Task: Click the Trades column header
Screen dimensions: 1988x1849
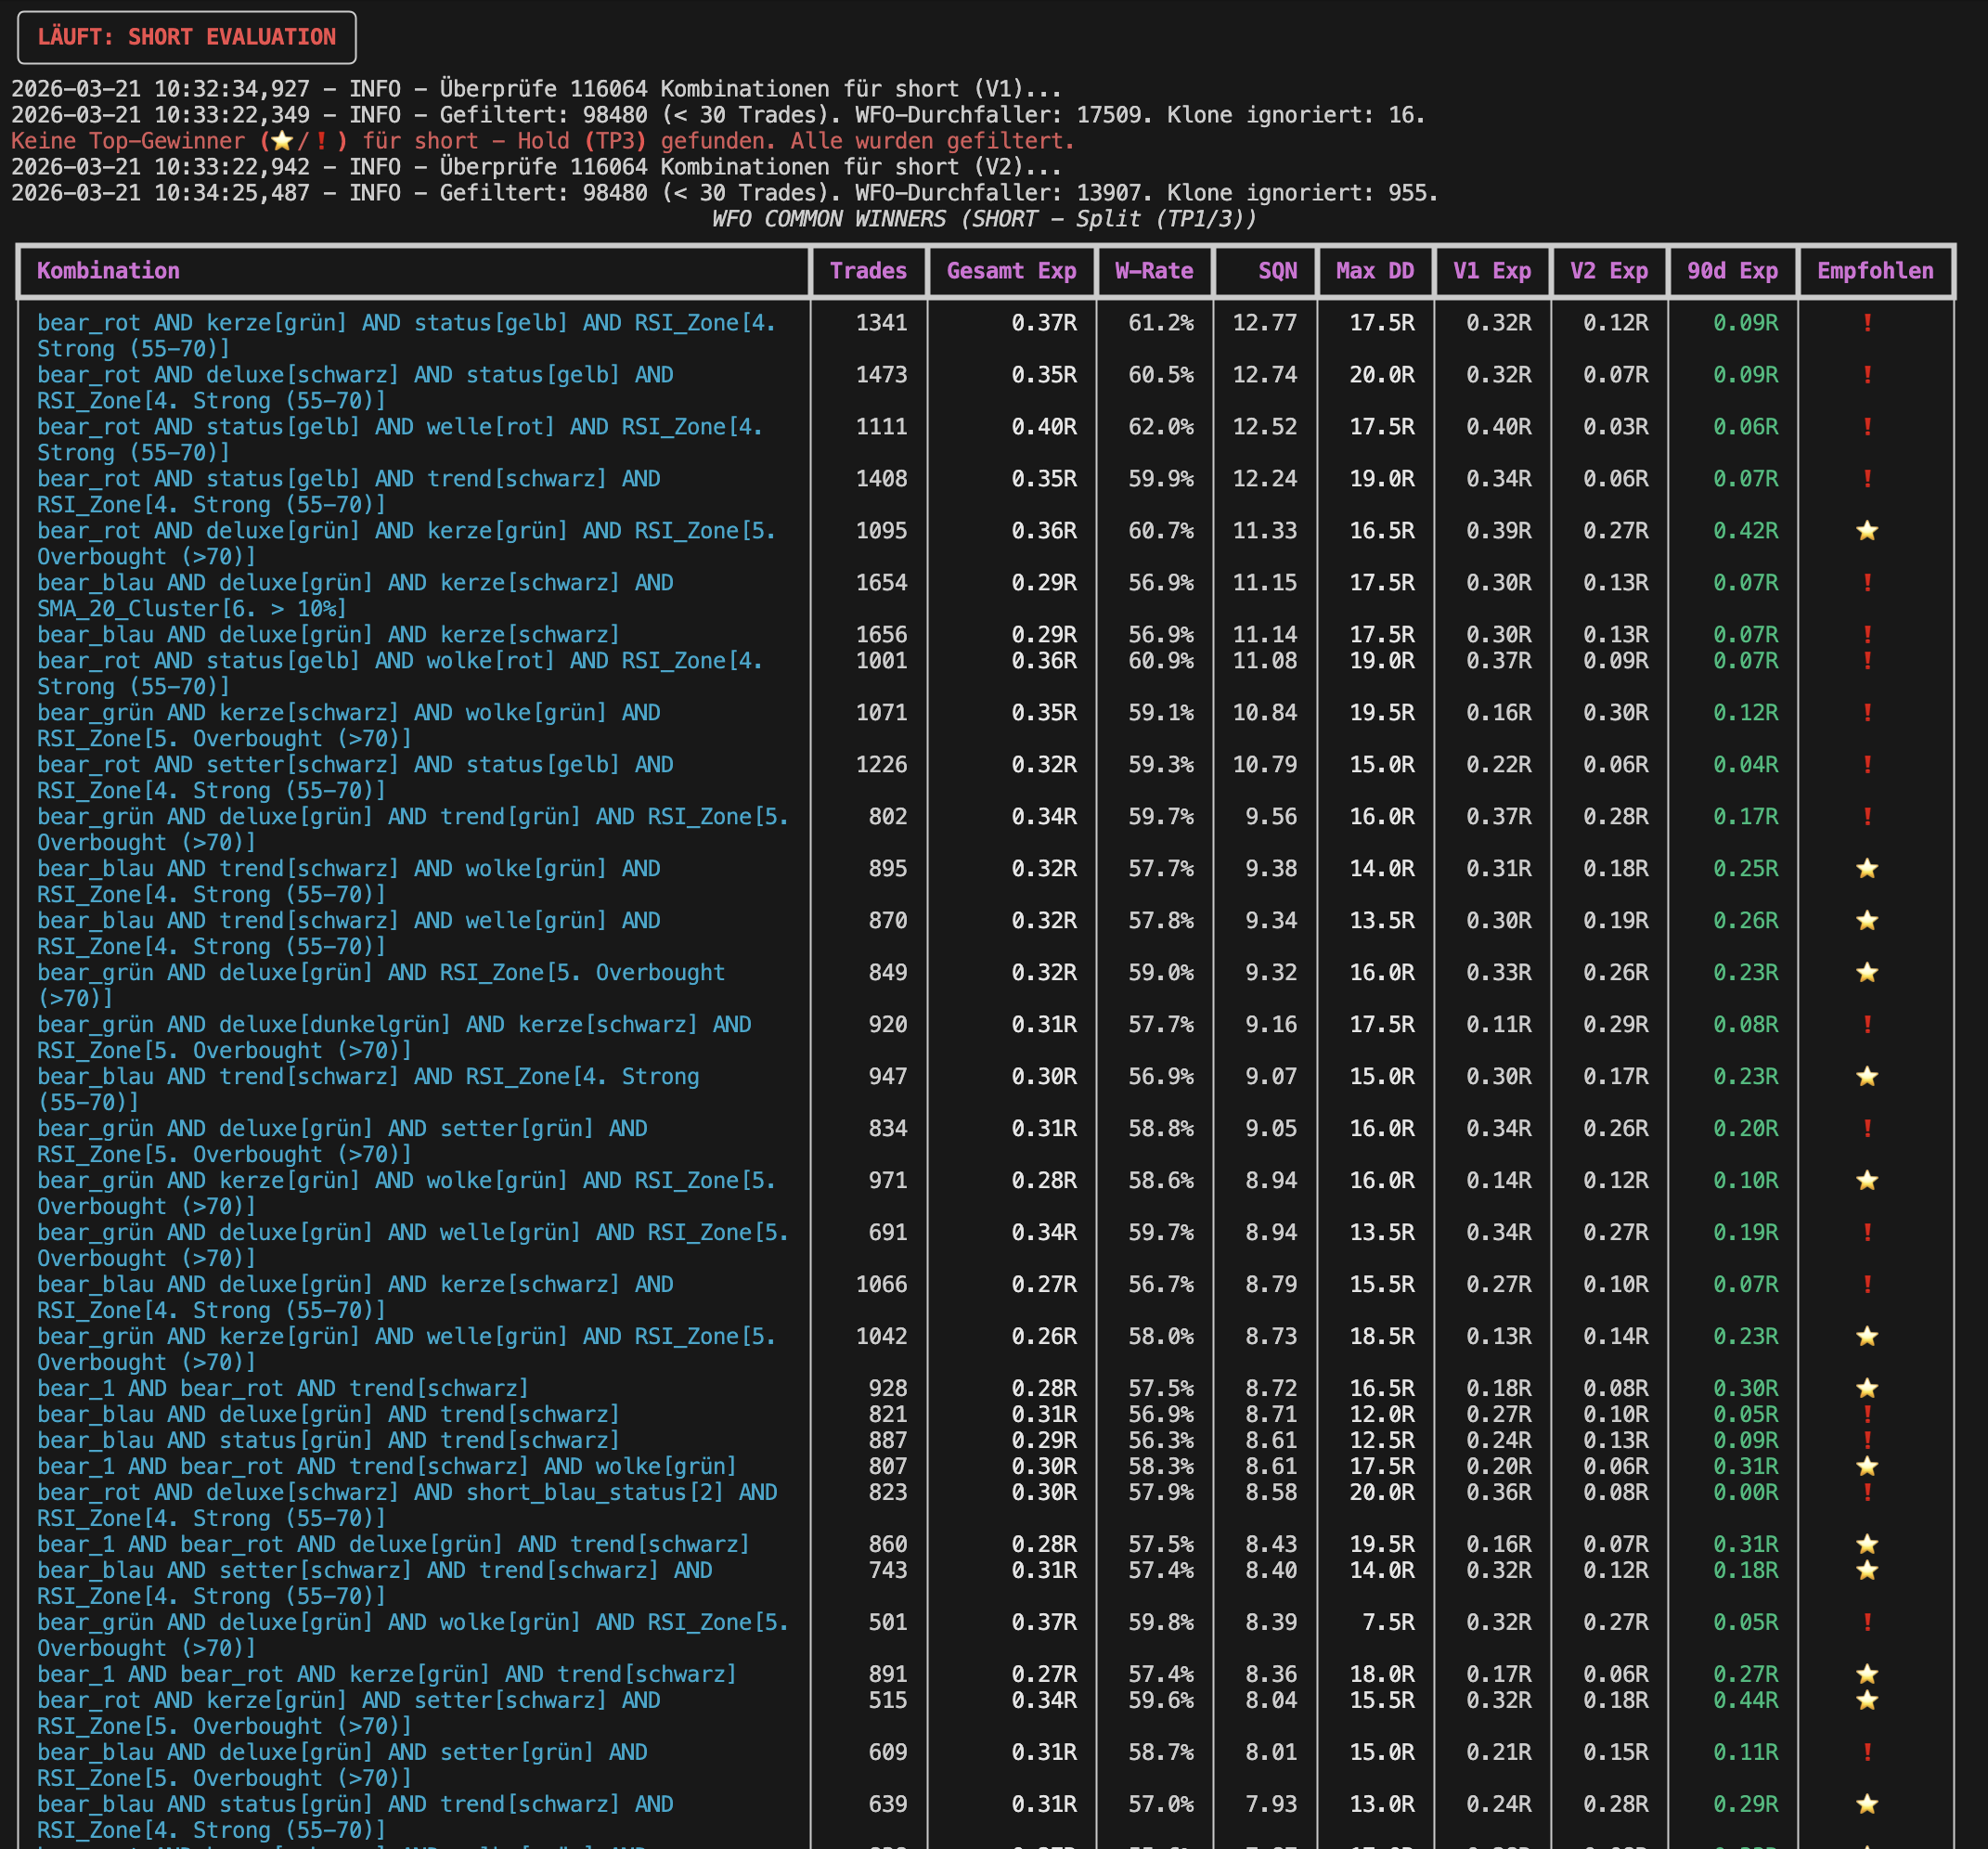Action: click(x=867, y=271)
